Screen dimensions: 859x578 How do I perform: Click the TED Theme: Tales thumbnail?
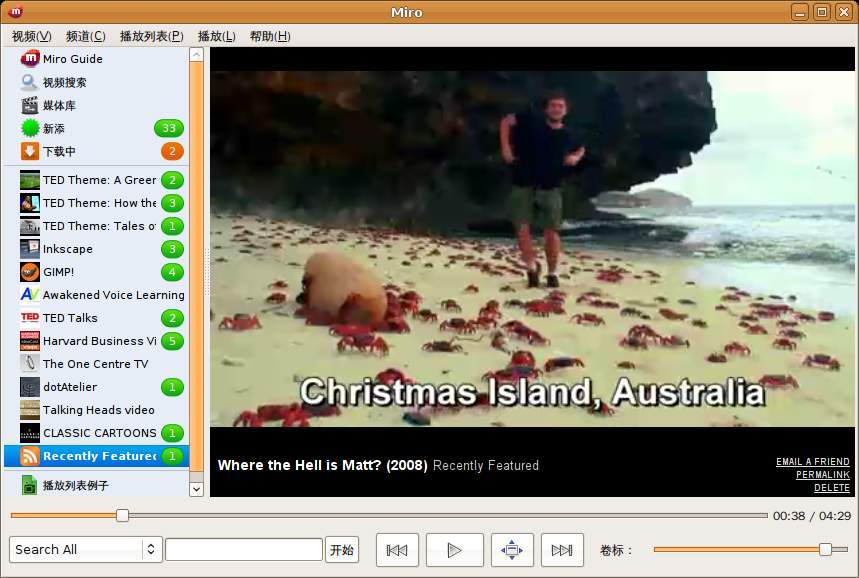30,226
